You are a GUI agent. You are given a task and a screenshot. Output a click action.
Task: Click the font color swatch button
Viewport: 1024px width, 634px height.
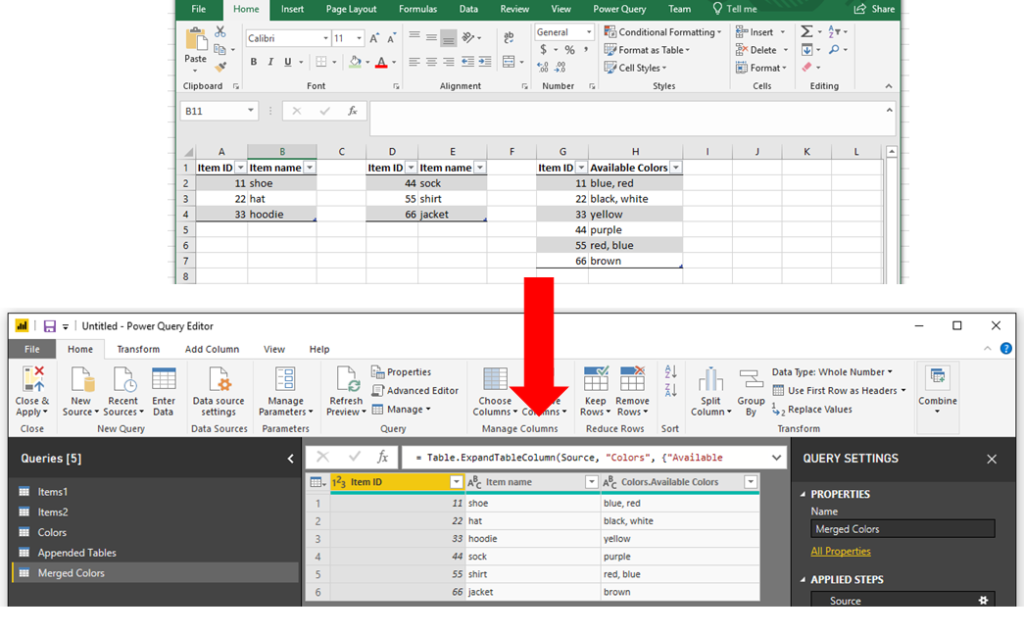pos(380,62)
